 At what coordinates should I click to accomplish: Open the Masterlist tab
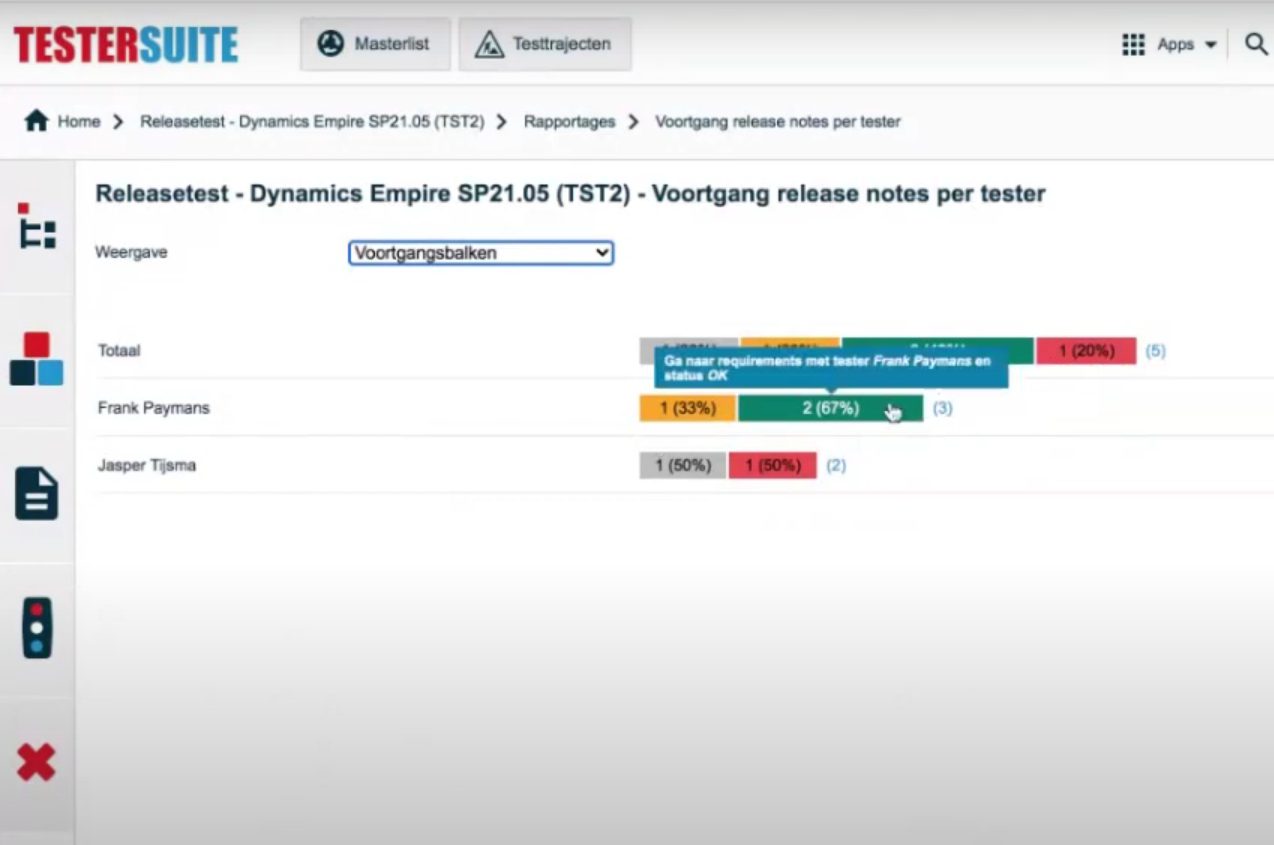375,44
